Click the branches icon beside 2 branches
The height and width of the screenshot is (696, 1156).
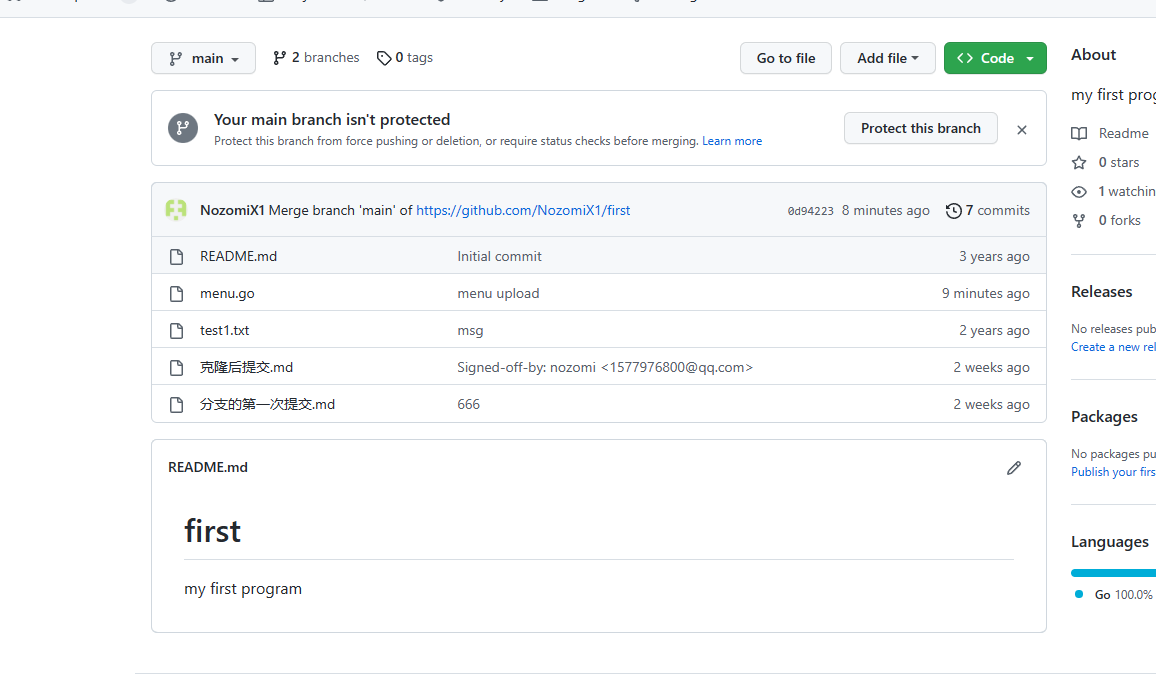pos(280,58)
